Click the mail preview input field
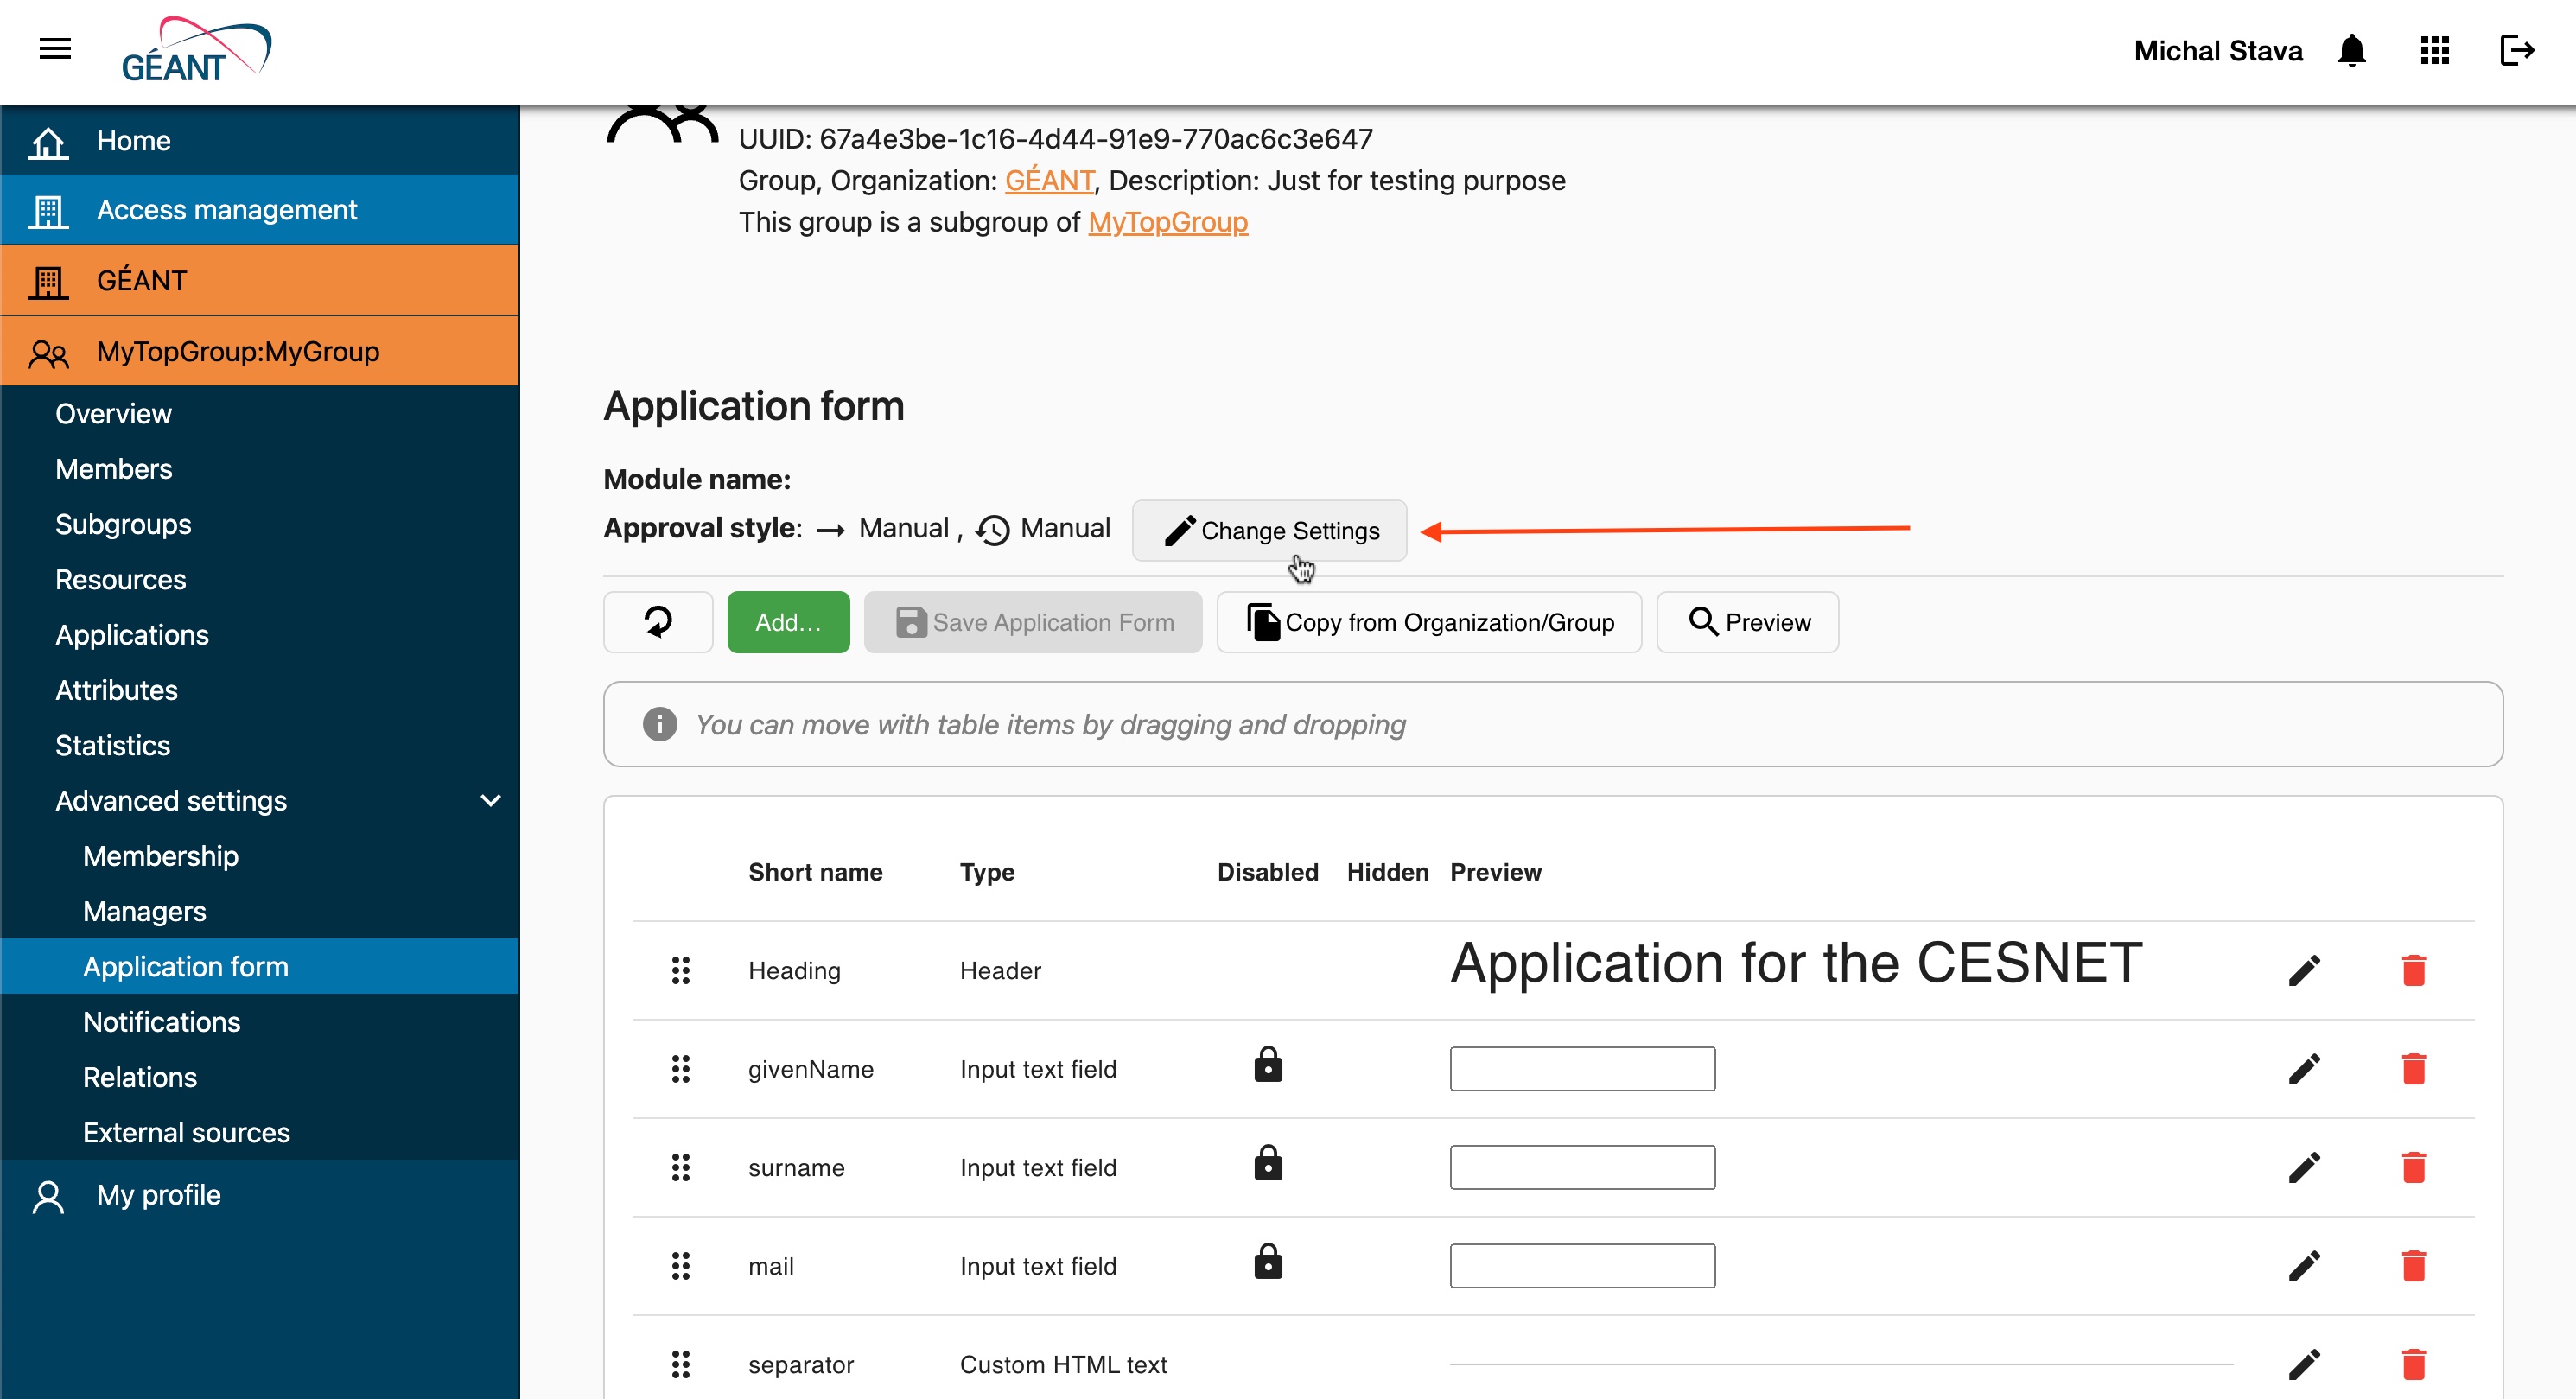 (1582, 1266)
